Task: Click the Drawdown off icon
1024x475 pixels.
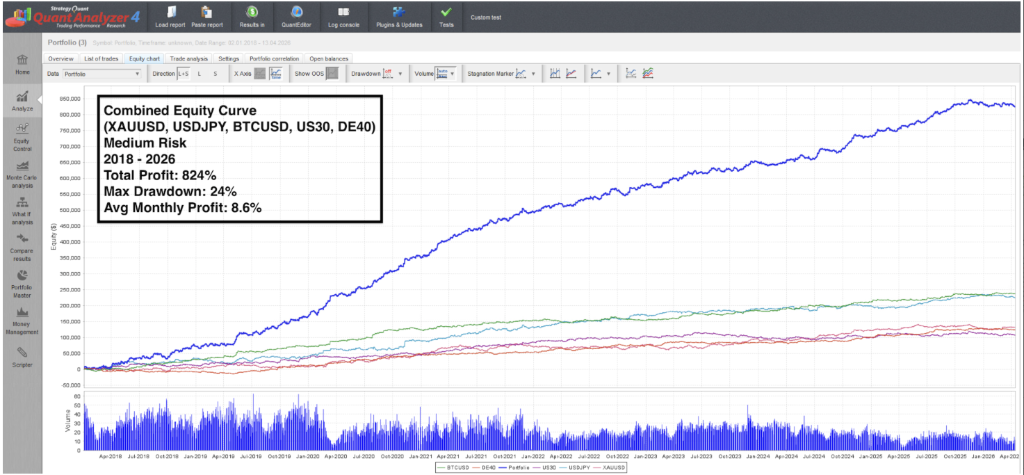Action: pyautogui.click(x=387, y=74)
